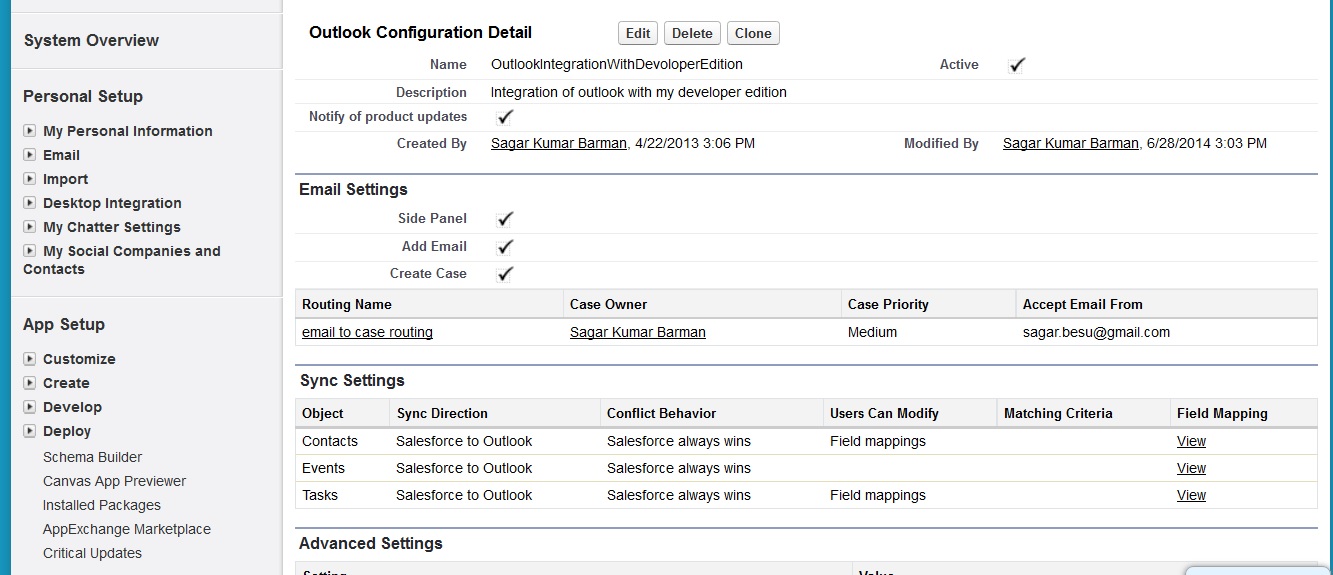Click the Side Panel checkmark
This screenshot has height=575, width=1333.
point(505,219)
